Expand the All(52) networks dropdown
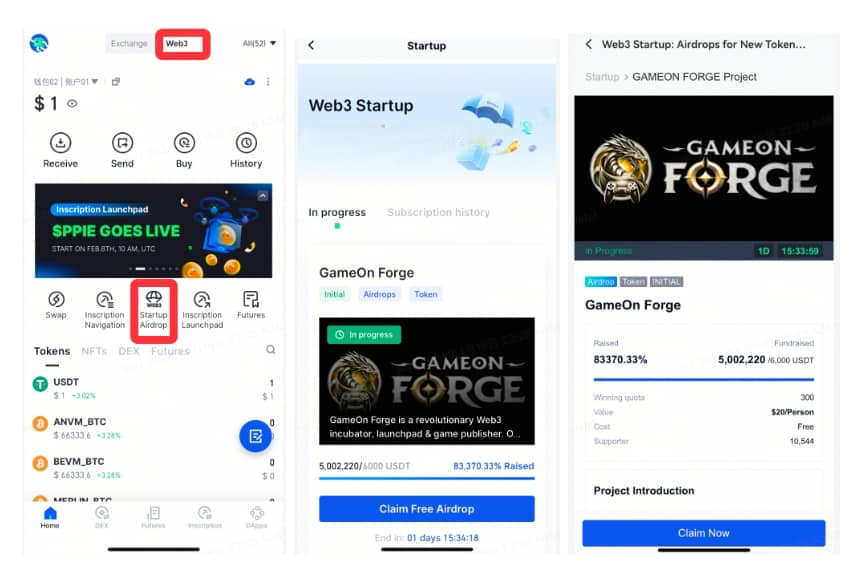Viewport: 850px width, 588px height. click(x=259, y=43)
